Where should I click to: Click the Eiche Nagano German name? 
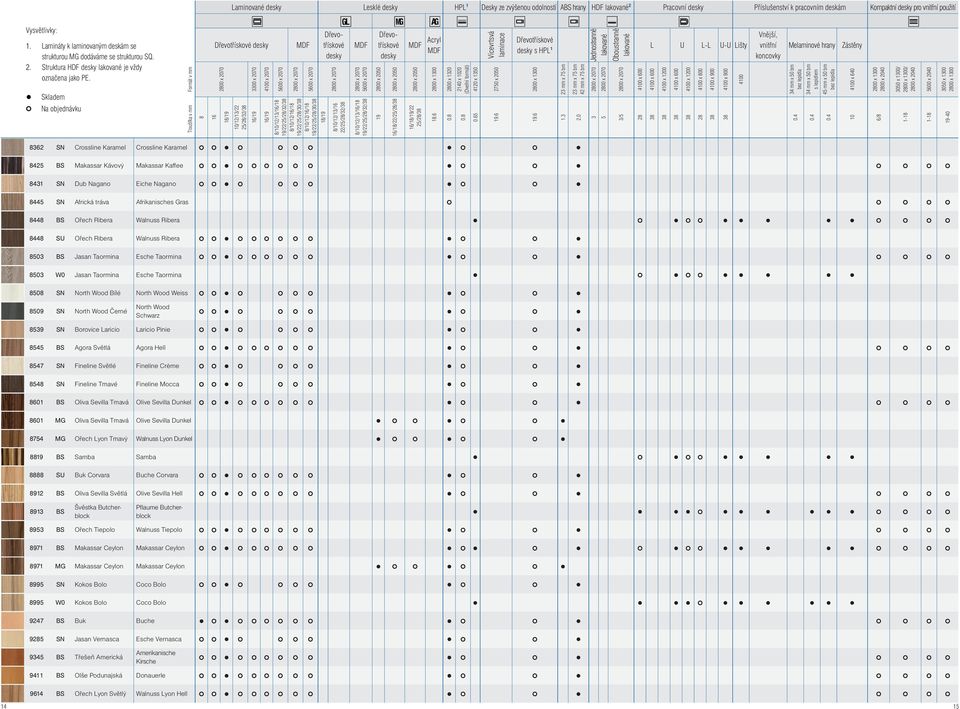[x=156, y=184]
